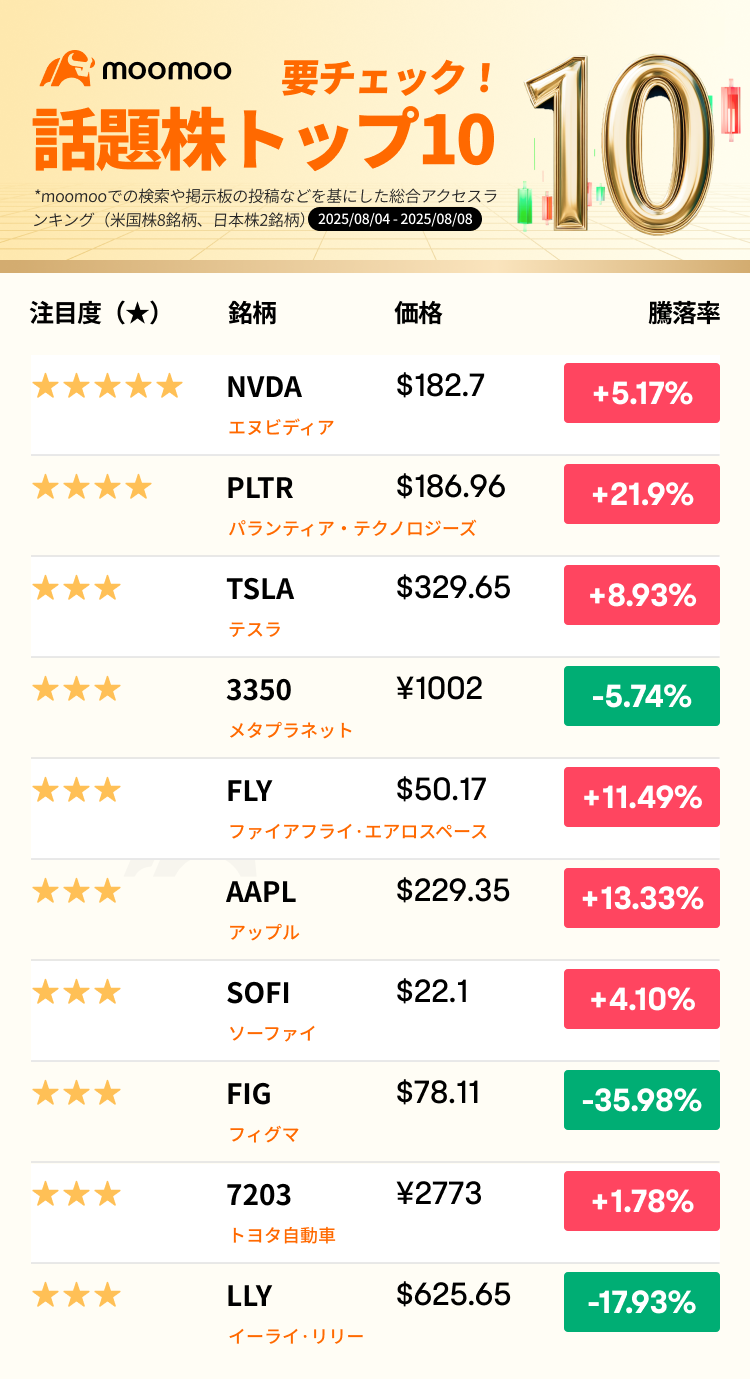
Task: Click AAPL +13.33% change badge
Action: click(642, 898)
